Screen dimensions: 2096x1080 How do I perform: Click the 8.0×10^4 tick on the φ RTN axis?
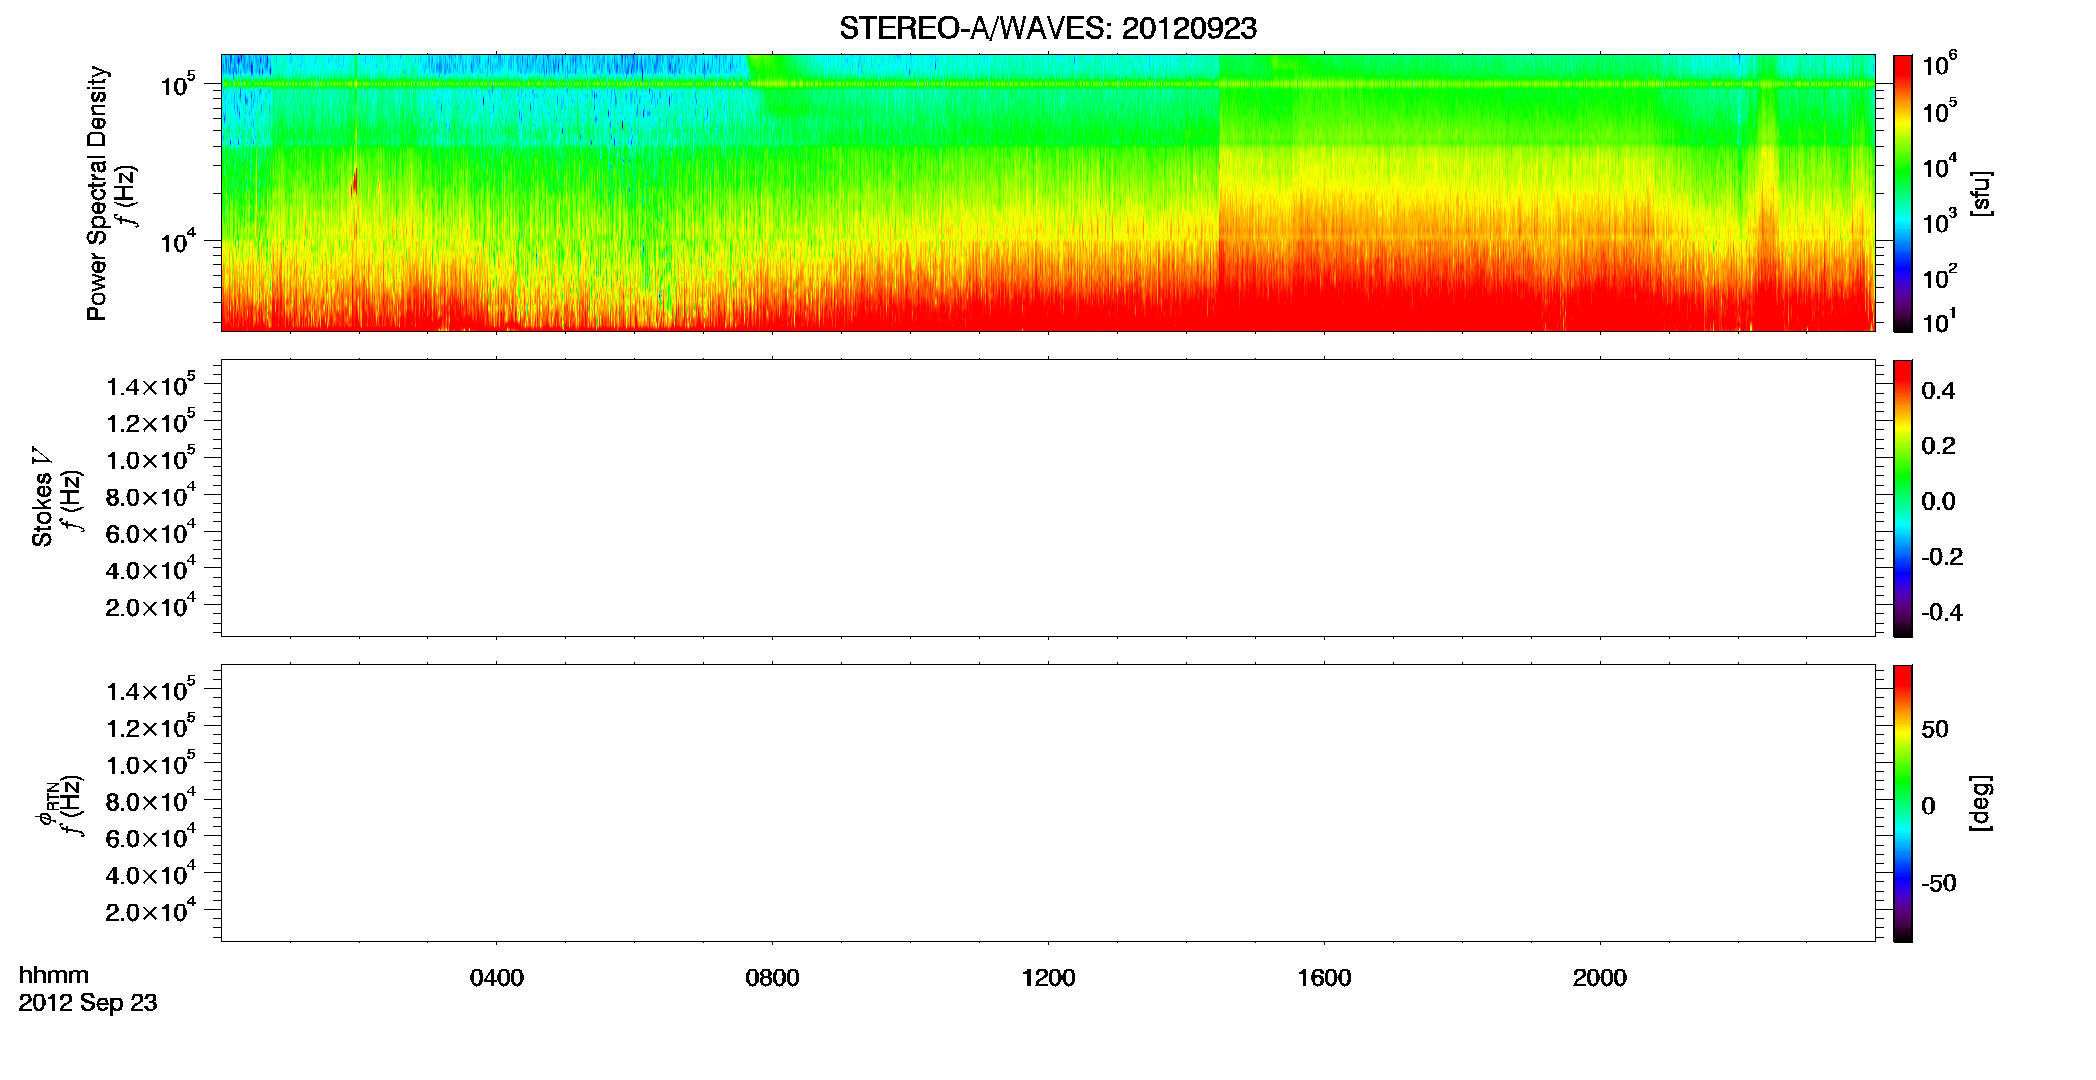[x=151, y=801]
